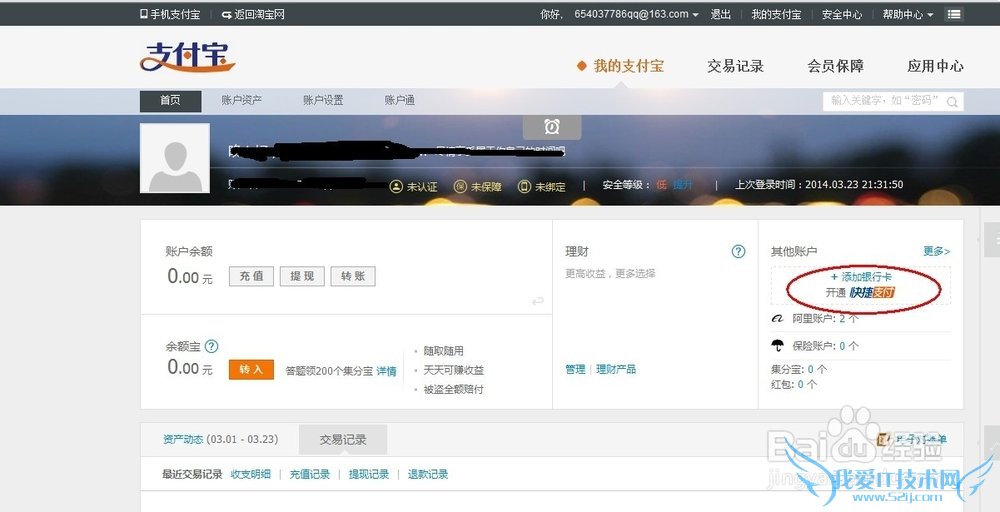The width and height of the screenshot is (1000, 512).
Task: Click the 手机支付宝 phone icon link
Action: (170, 14)
